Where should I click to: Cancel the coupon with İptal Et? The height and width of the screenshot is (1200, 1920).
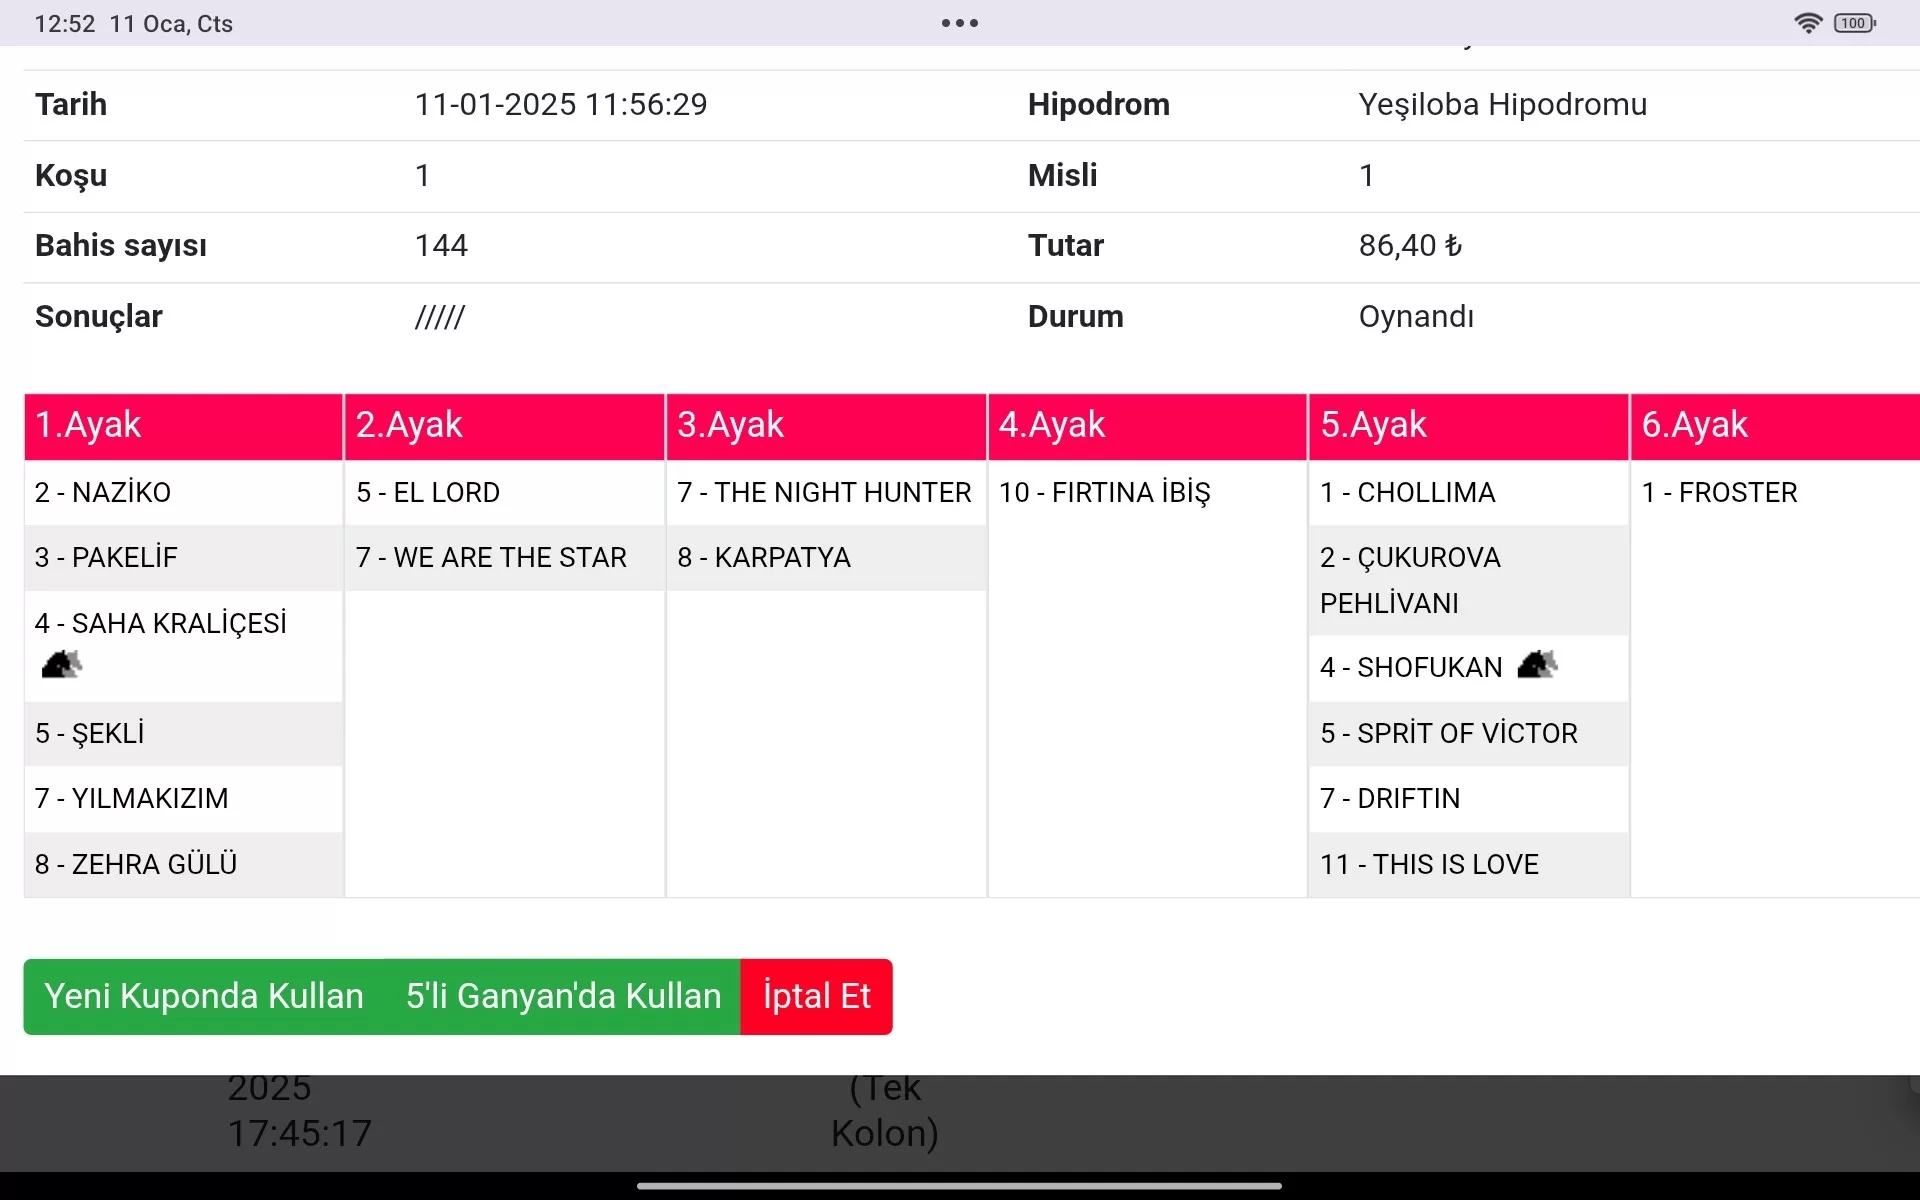coord(816,996)
